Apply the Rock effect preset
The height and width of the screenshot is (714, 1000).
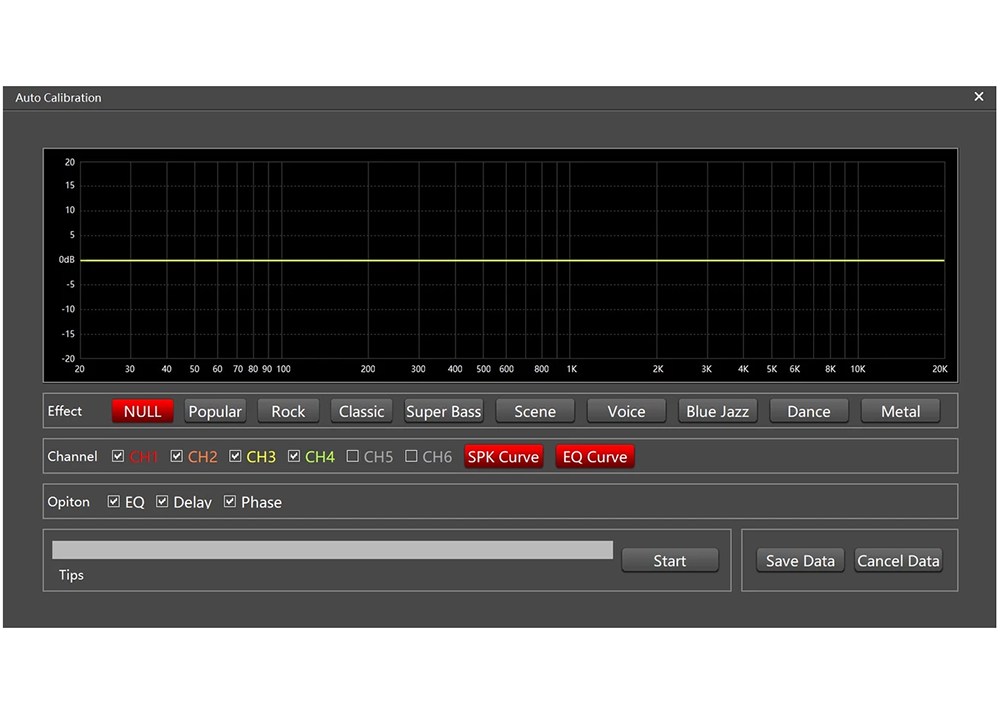pos(288,411)
